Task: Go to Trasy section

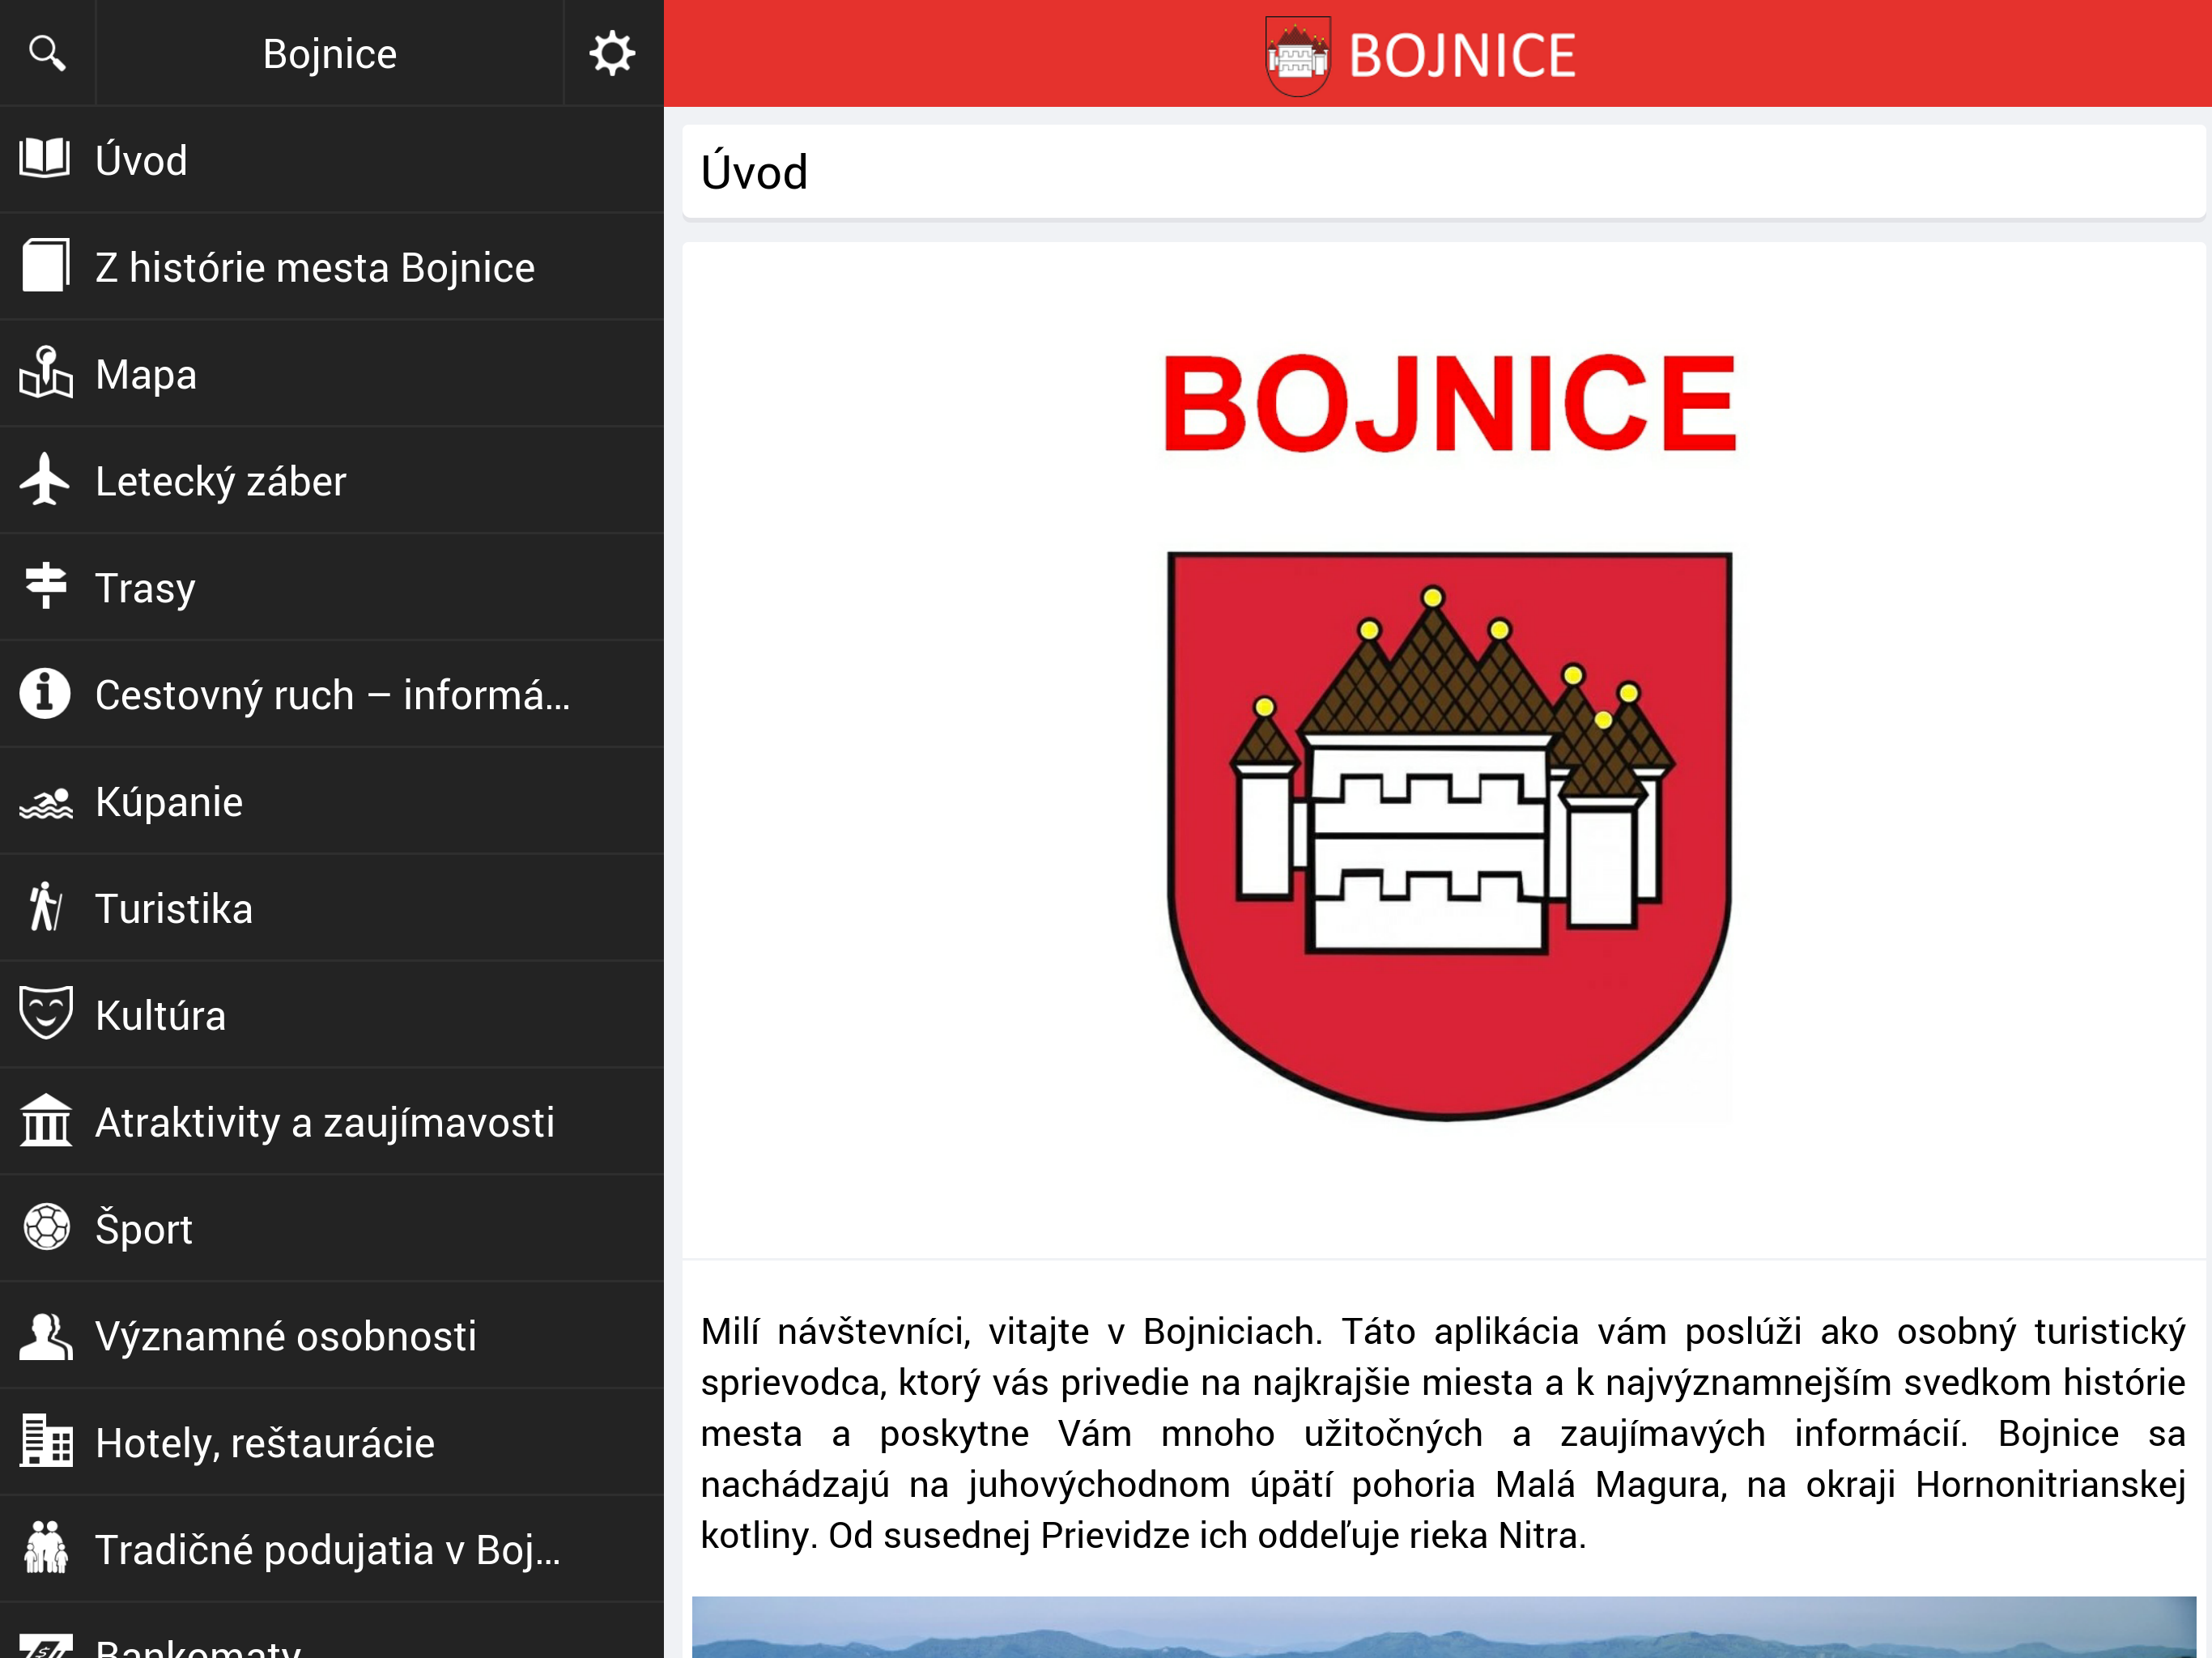Action: [332, 588]
